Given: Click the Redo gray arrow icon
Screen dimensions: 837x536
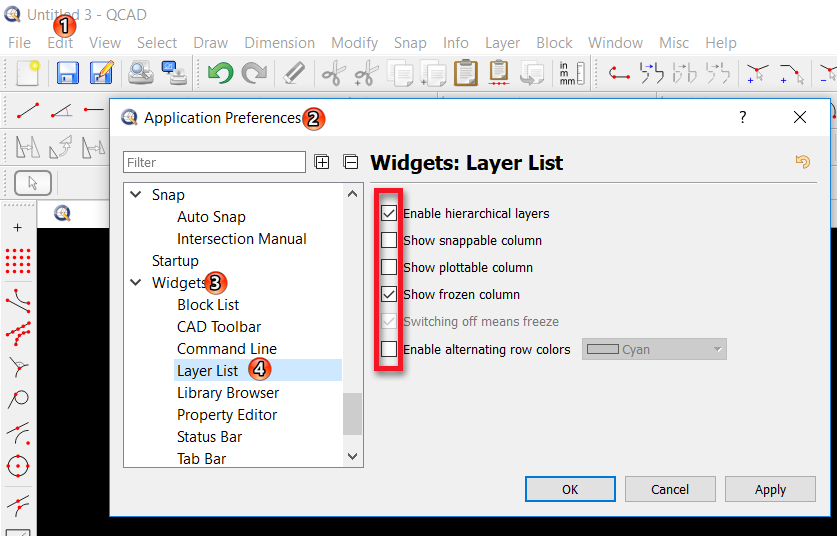Looking at the screenshot, I should pos(254,73).
